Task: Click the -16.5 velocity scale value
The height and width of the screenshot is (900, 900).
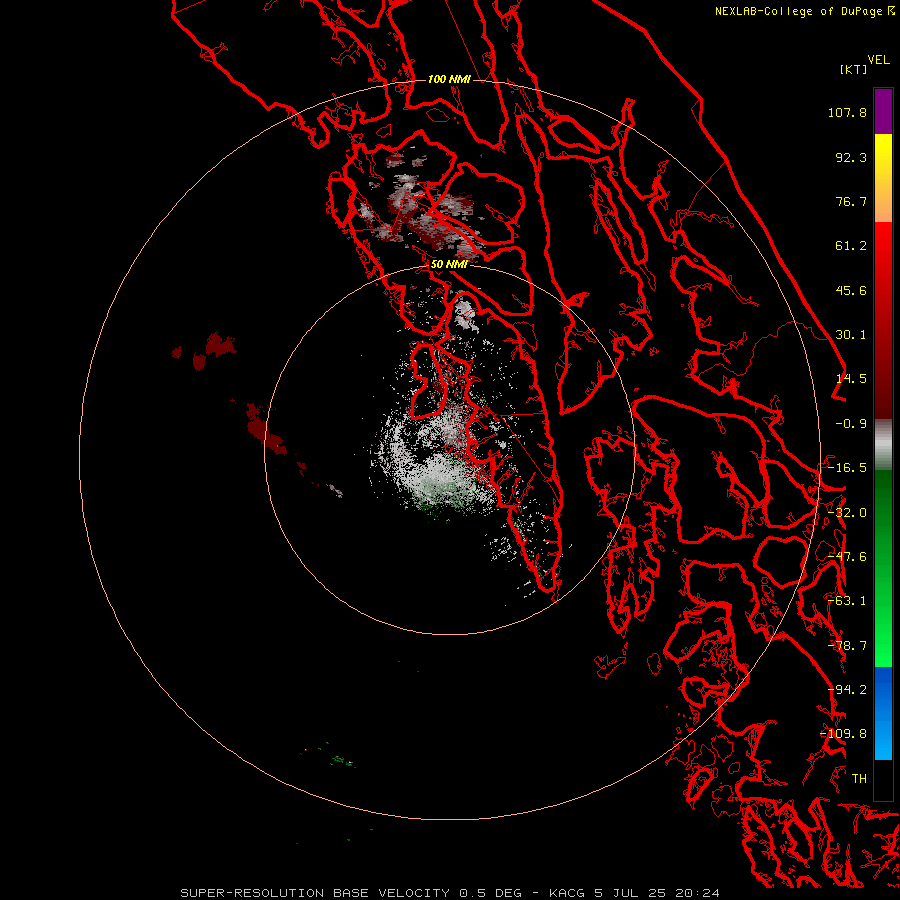Action: point(847,468)
